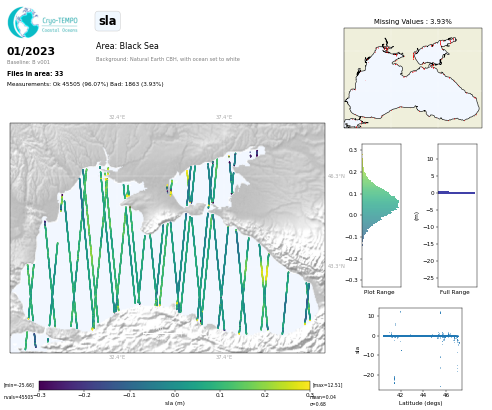The height and width of the screenshot is (410, 492).
Task: Click the Plot Range histogram panel
Action: tap(381, 215)
